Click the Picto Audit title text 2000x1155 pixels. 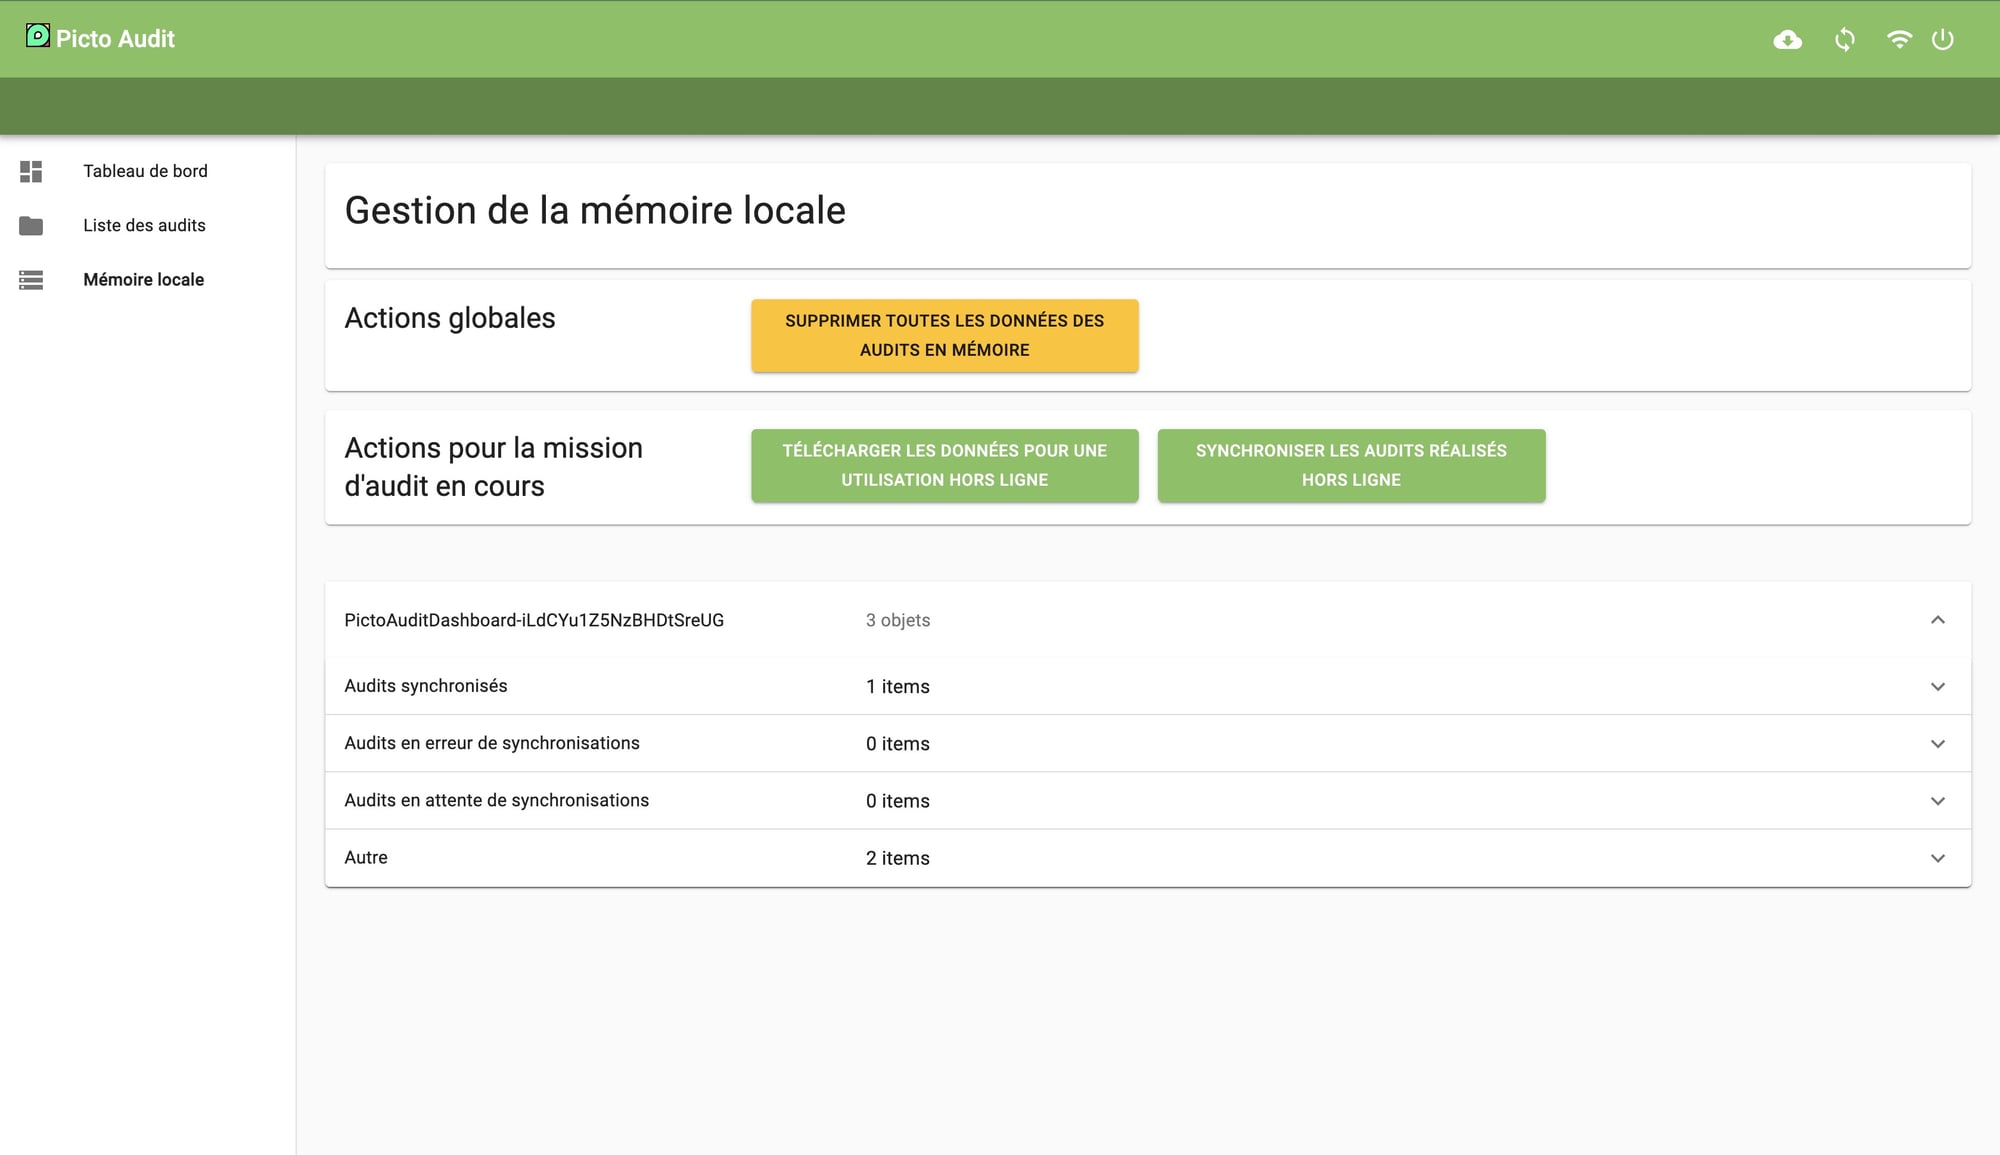tap(115, 39)
